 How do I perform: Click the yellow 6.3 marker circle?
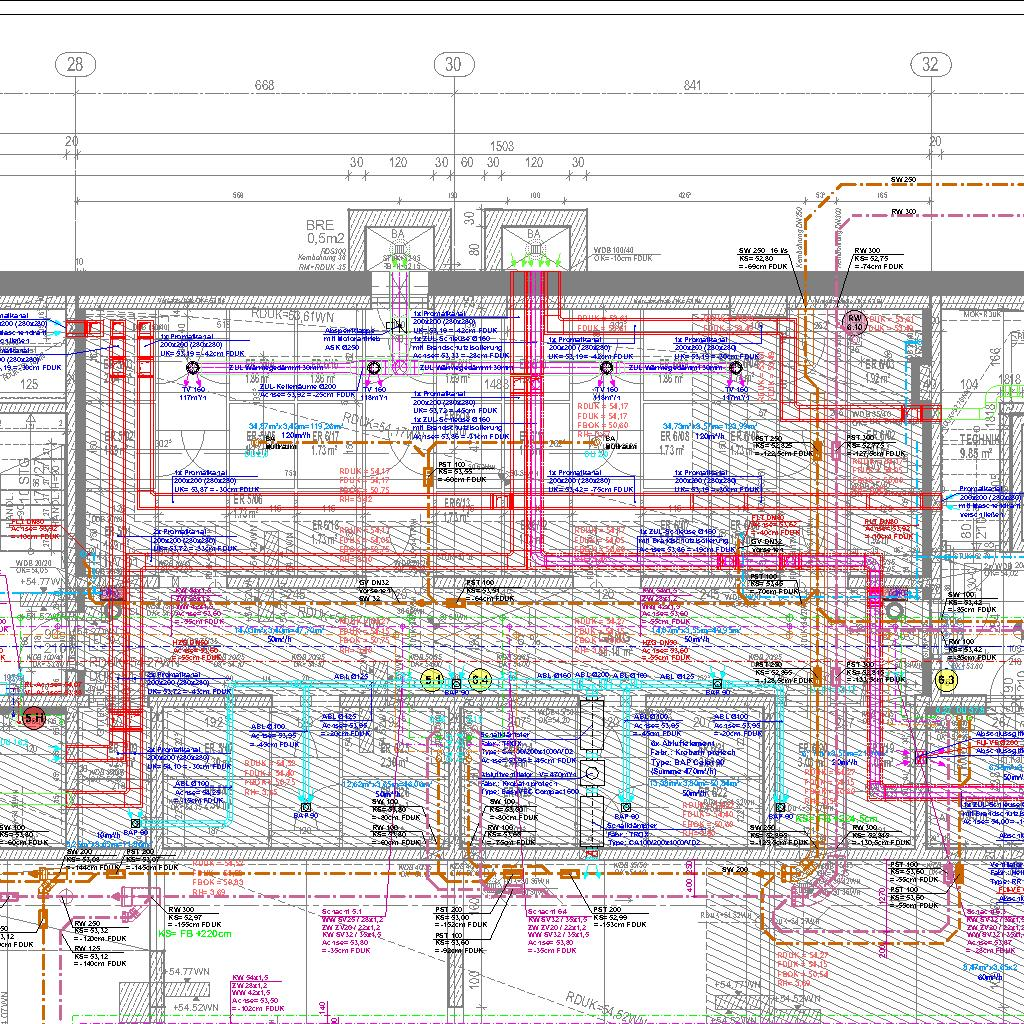pos(946,681)
